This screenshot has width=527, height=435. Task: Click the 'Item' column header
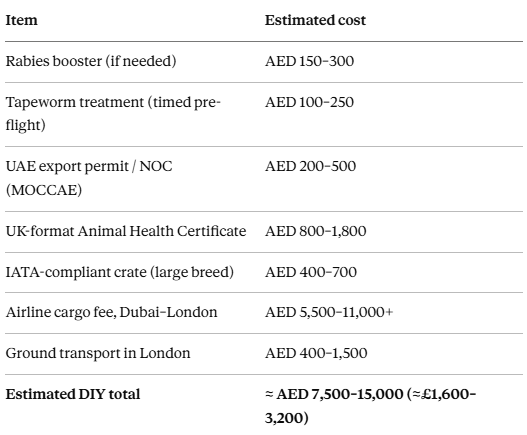point(22,20)
